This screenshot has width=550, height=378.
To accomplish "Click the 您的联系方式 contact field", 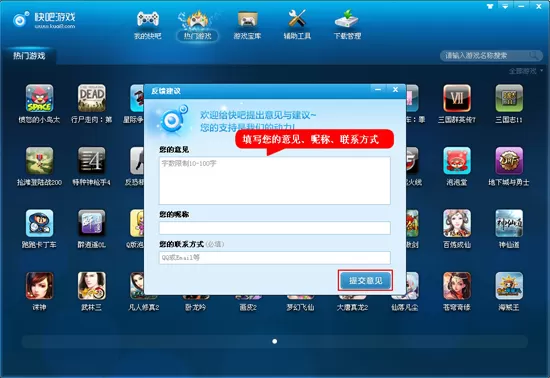I will click(275, 258).
